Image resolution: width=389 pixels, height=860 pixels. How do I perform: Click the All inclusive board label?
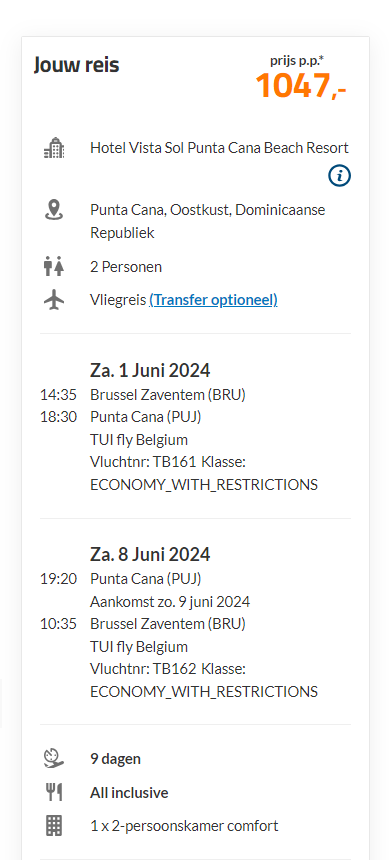pos(129,793)
